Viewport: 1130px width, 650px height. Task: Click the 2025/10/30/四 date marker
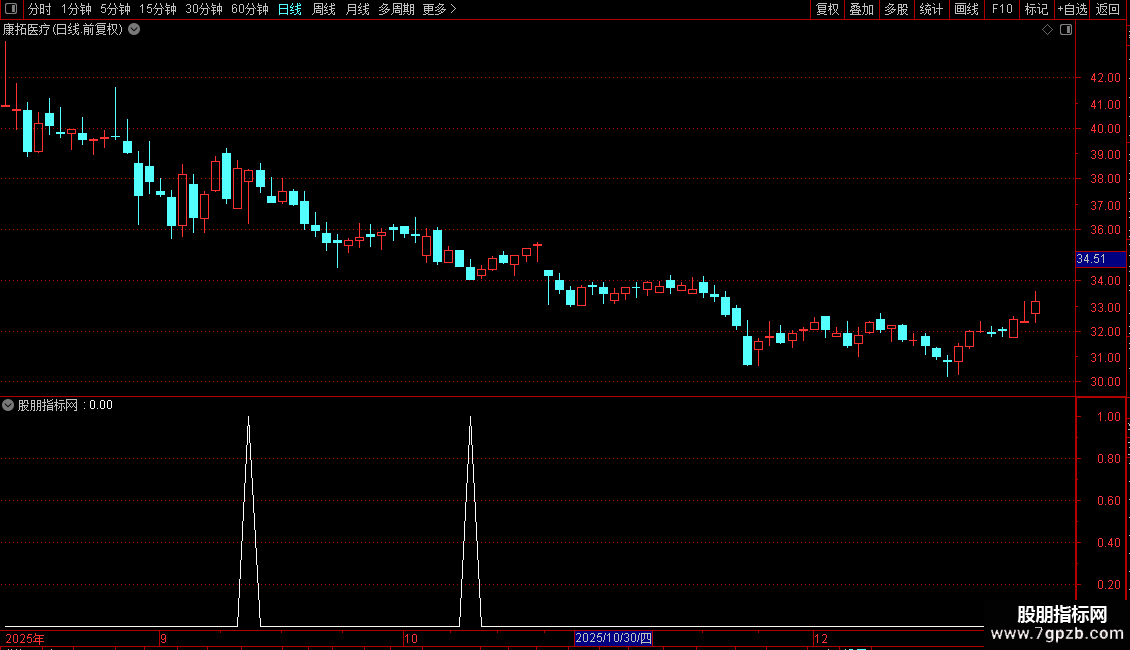tap(613, 638)
